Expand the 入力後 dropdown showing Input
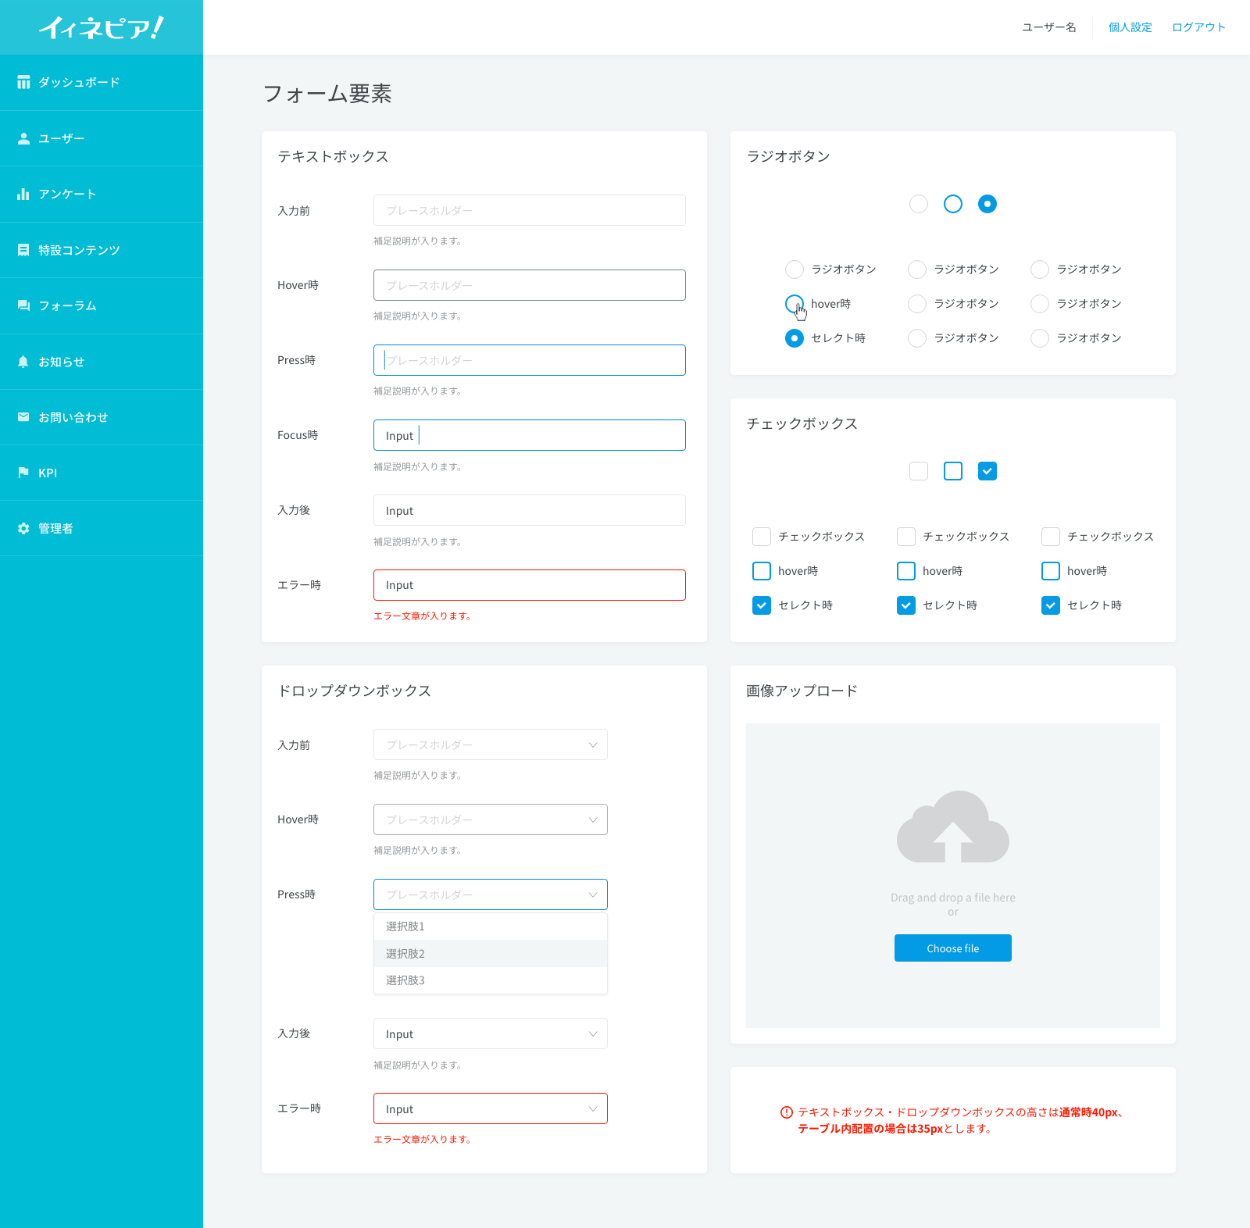1250x1228 pixels. tap(490, 1034)
